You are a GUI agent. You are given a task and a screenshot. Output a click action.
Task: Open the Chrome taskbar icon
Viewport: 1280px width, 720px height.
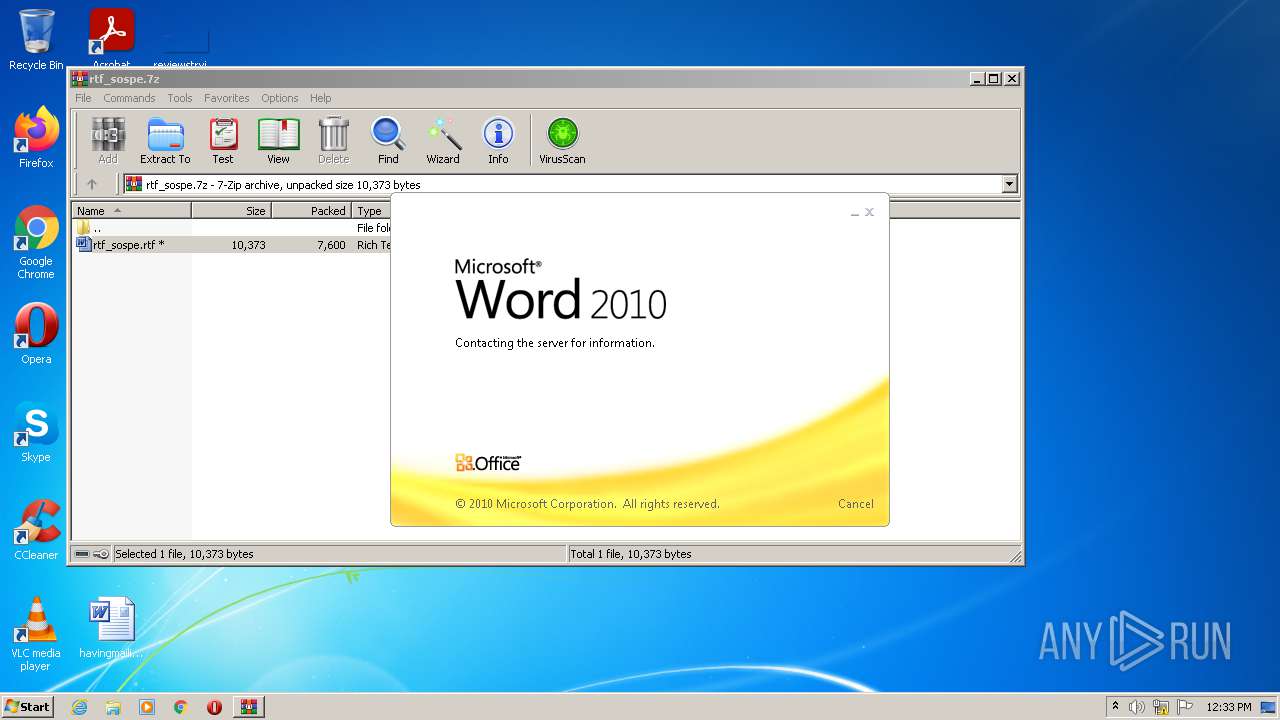(181, 707)
